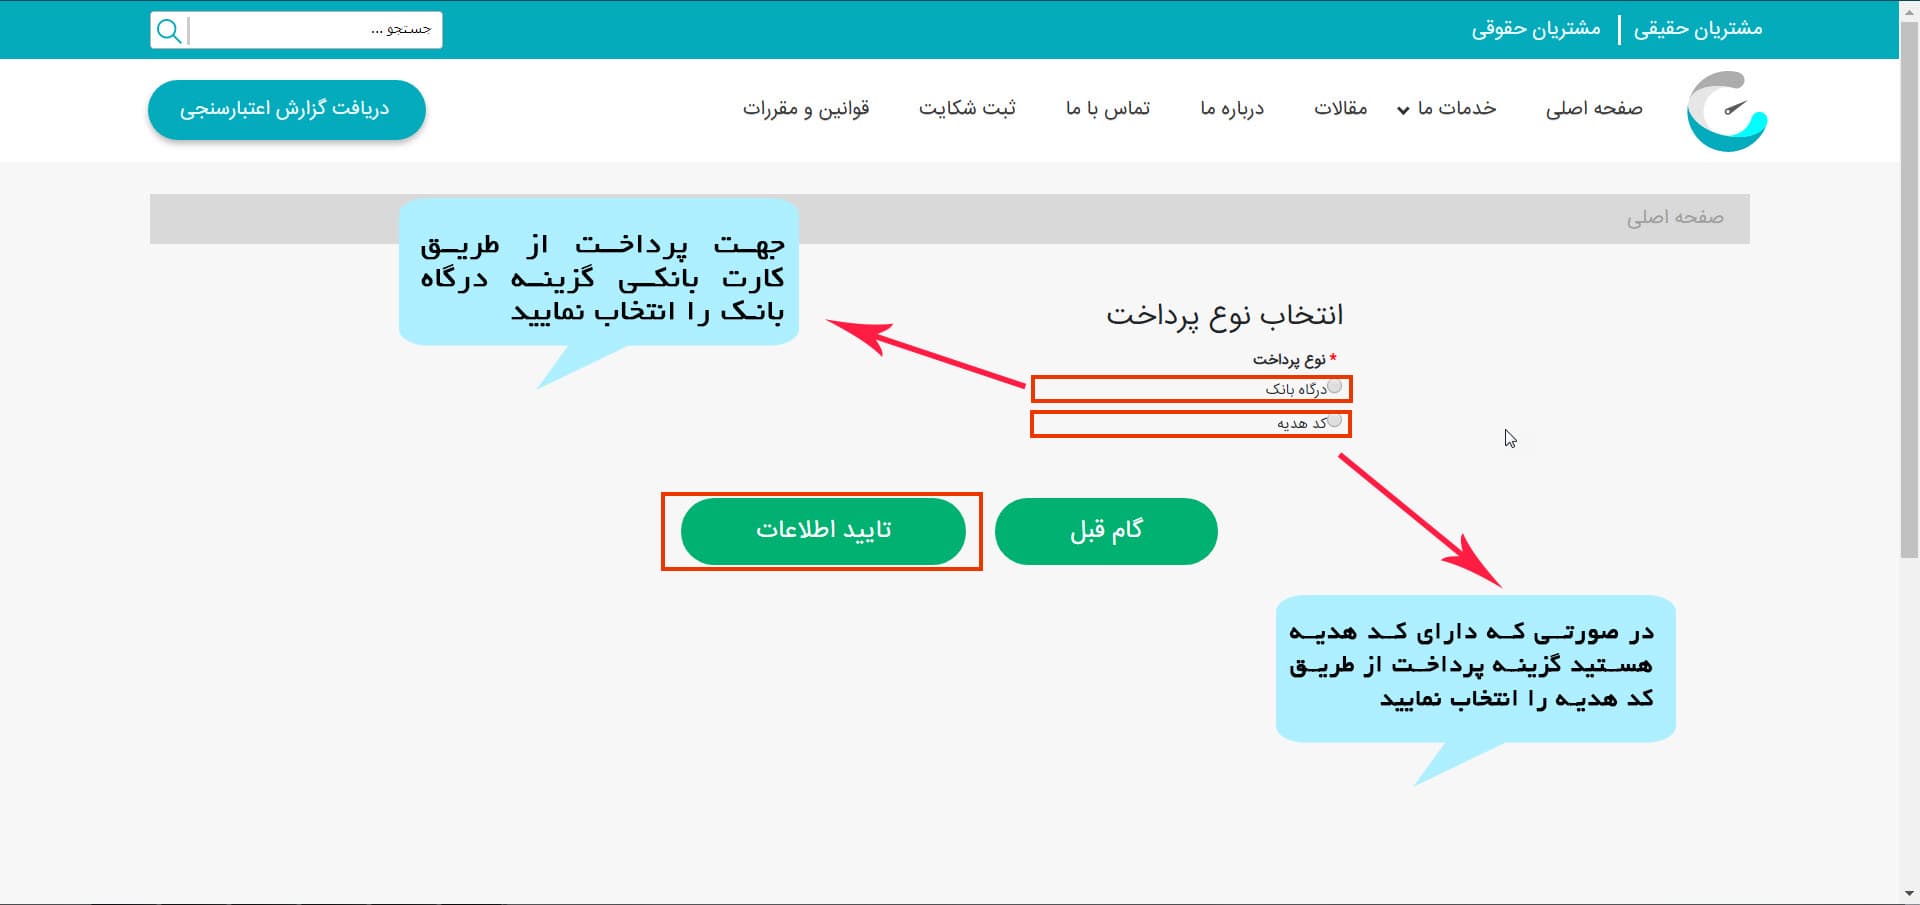Click the scrollbar down arrow
This screenshot has height=905, width=1920.
(1909, 894)
